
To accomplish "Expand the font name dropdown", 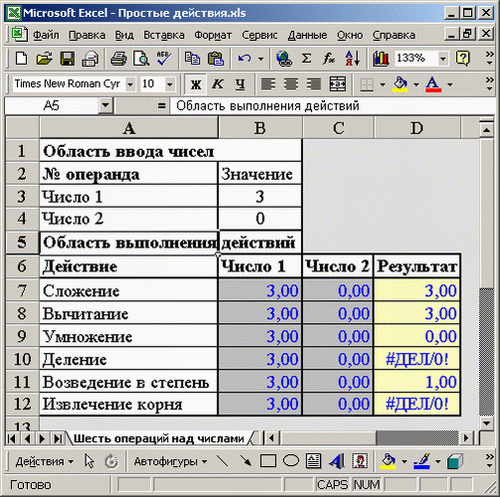I will pyautogui.click(x=130, y=84).
